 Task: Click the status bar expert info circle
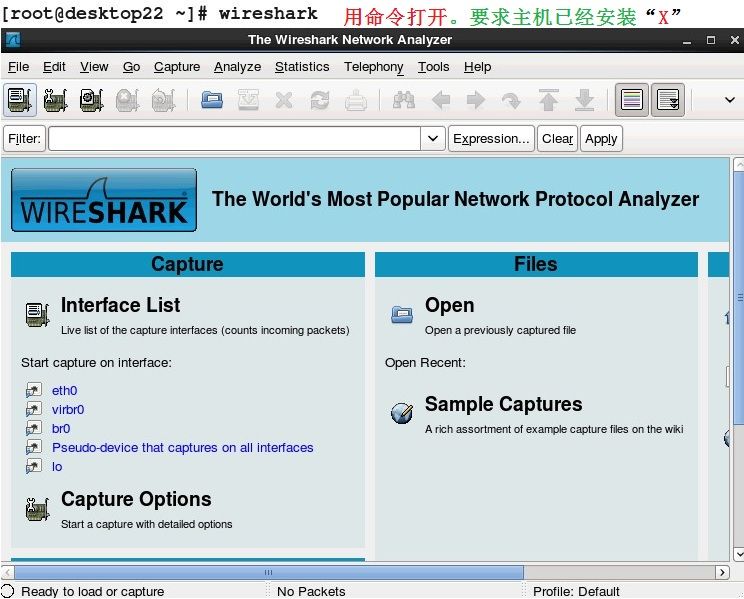pyautogui.click(x=8, y=591)
